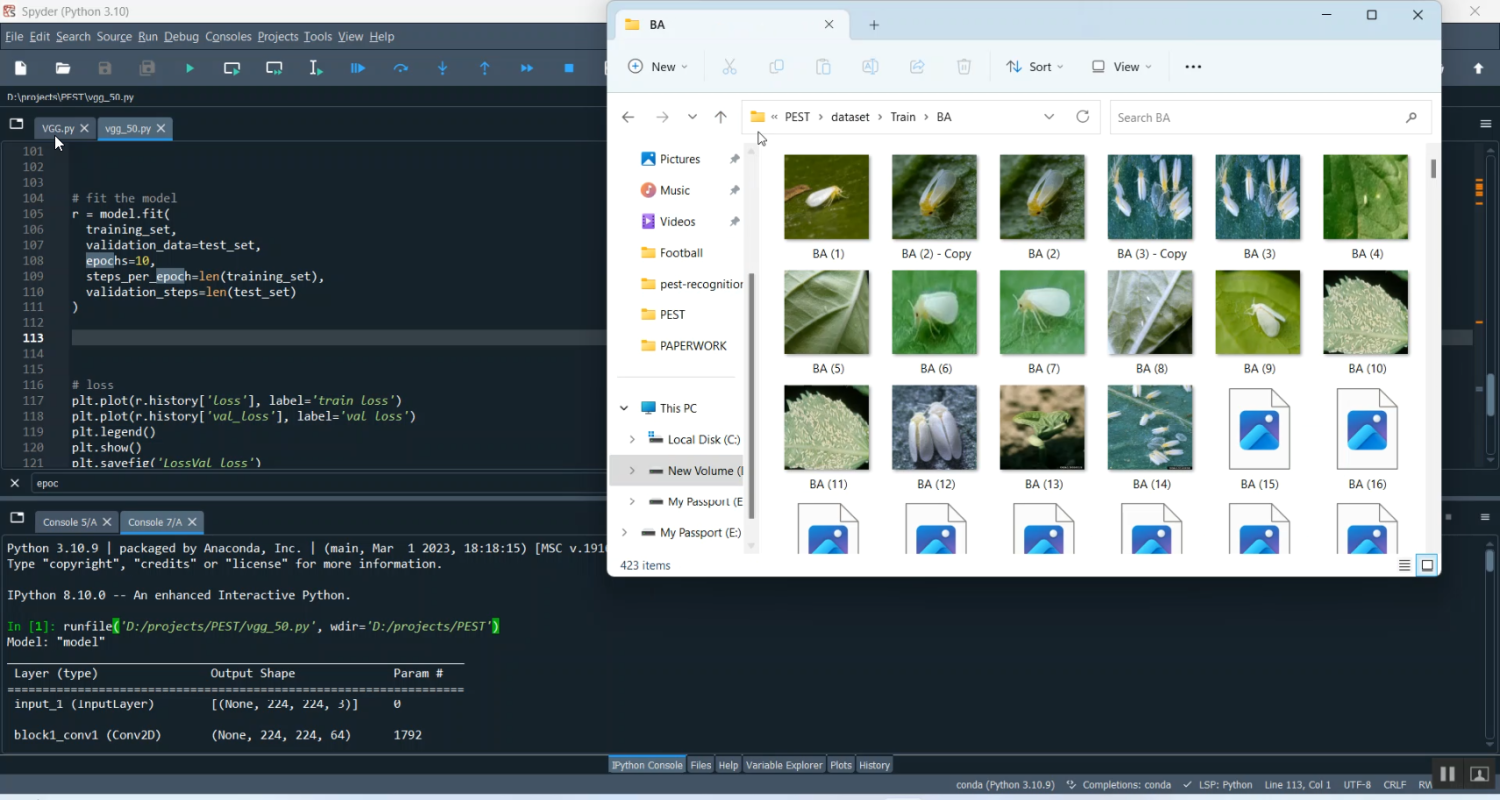Refresh the BA folder view
The height and width of the screenshot is (800, 1500).
point(1082,117)
